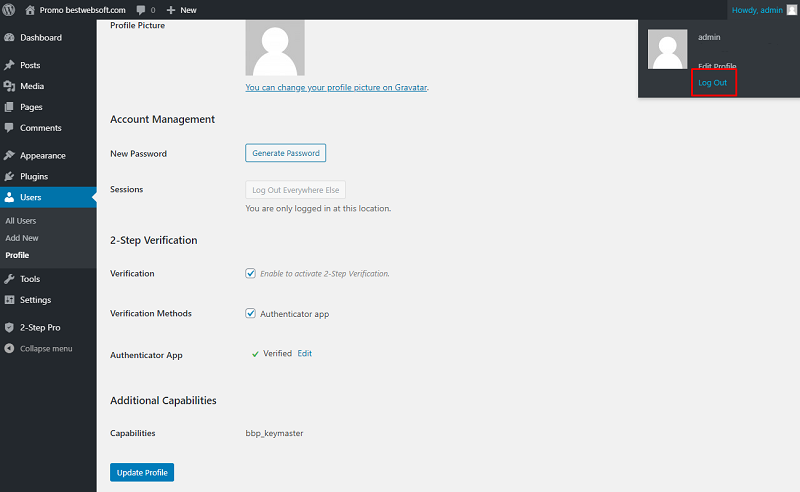Click the Users person icon

click(x=9, y=197)
